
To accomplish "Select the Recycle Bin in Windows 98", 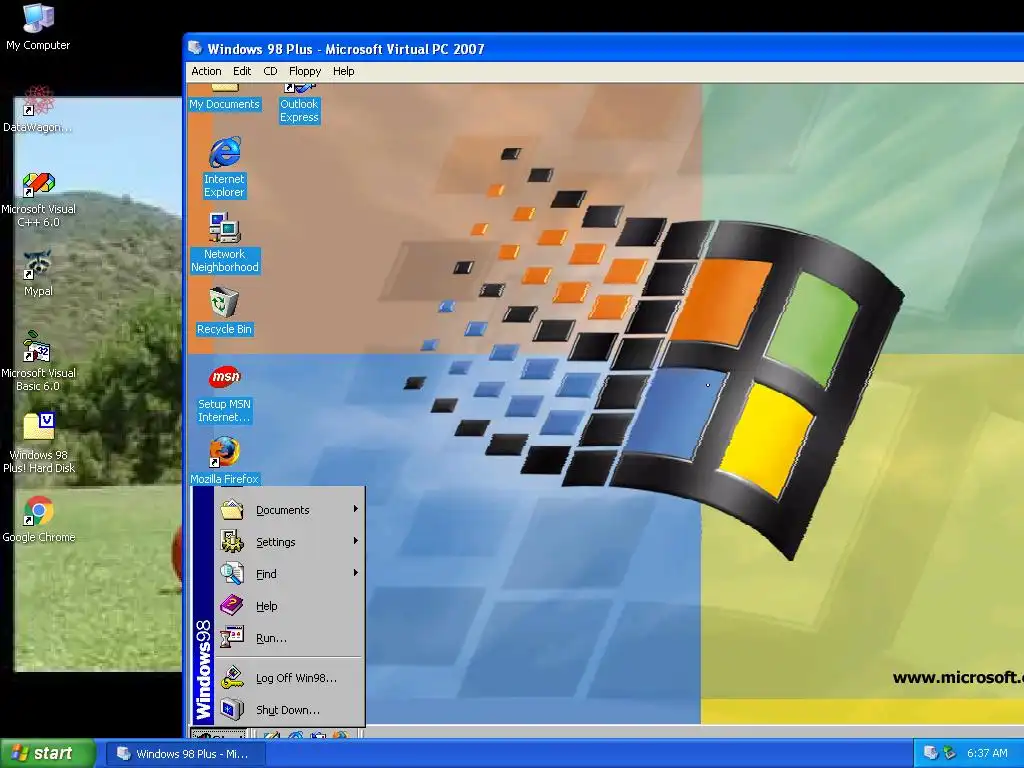I will [224, 312].
